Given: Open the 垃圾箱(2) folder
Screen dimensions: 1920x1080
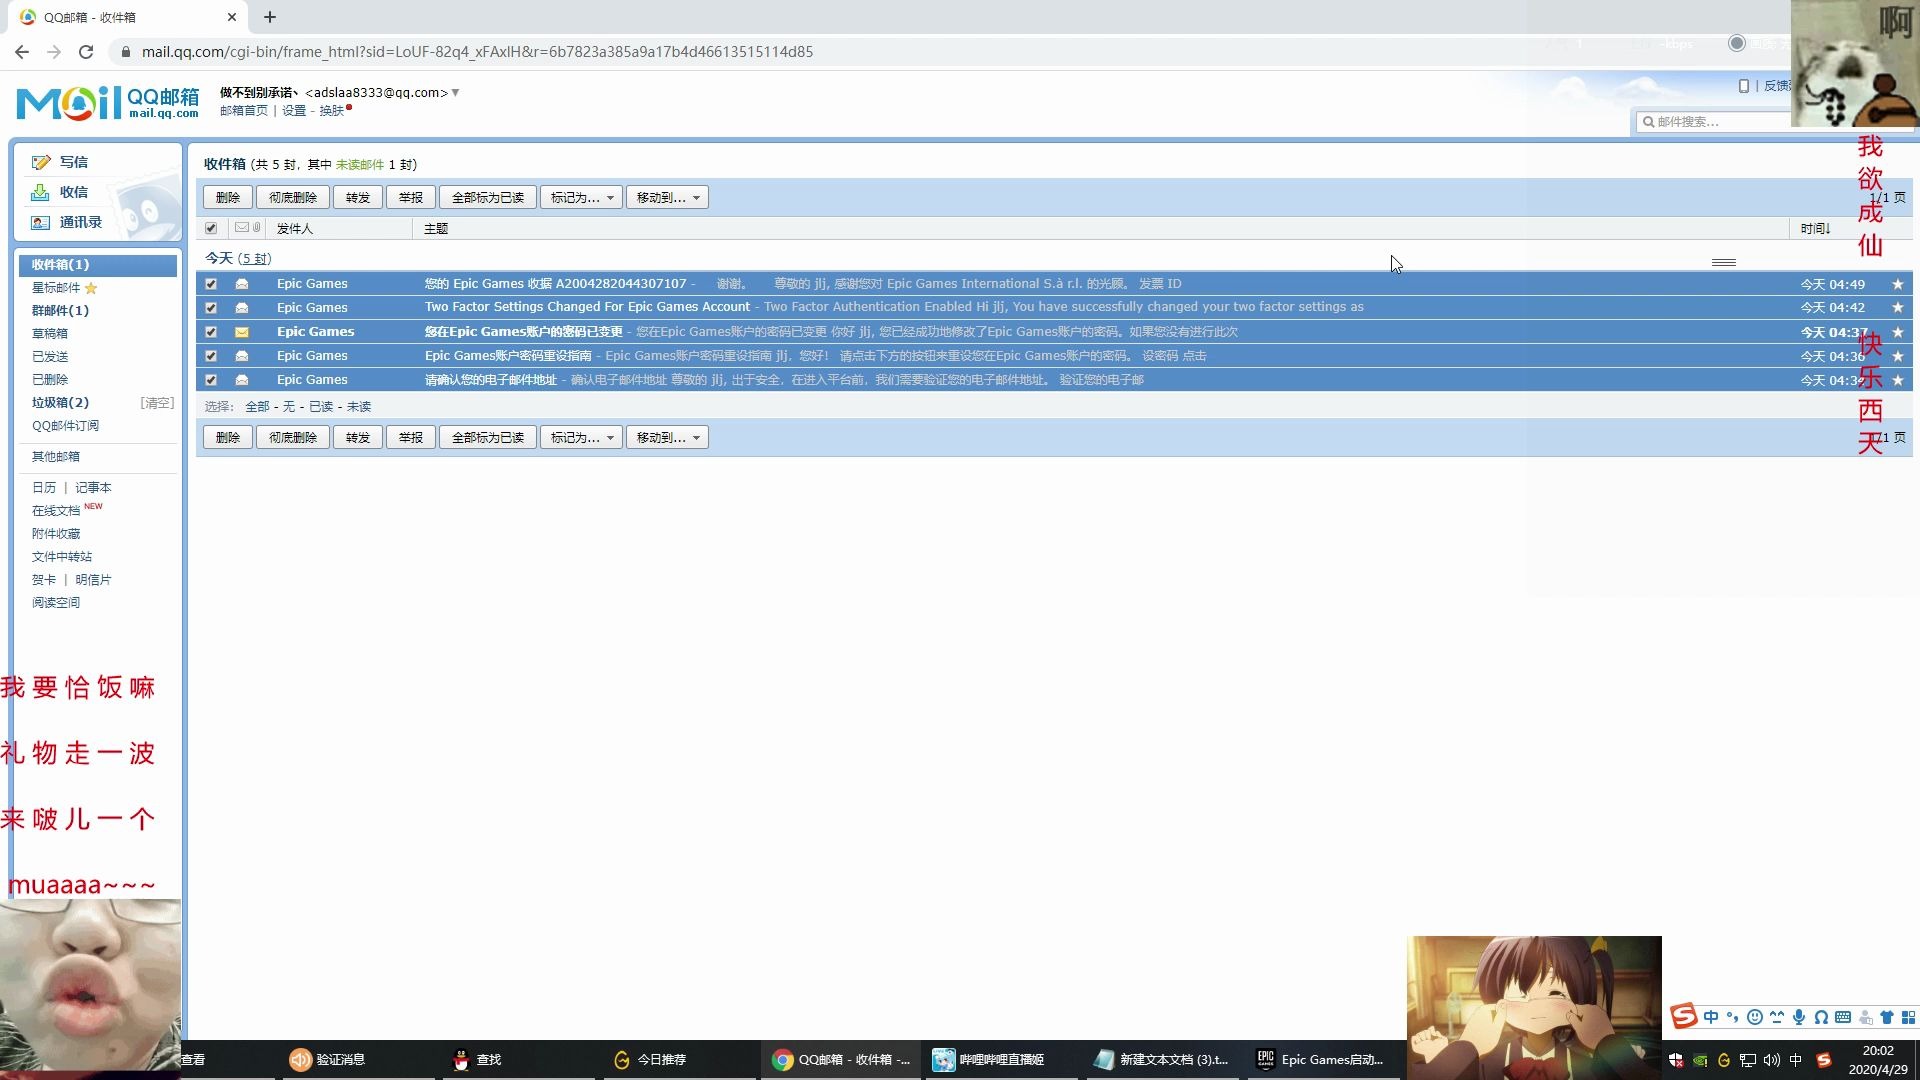Looking at the screenshot, I should click(60, 403).
